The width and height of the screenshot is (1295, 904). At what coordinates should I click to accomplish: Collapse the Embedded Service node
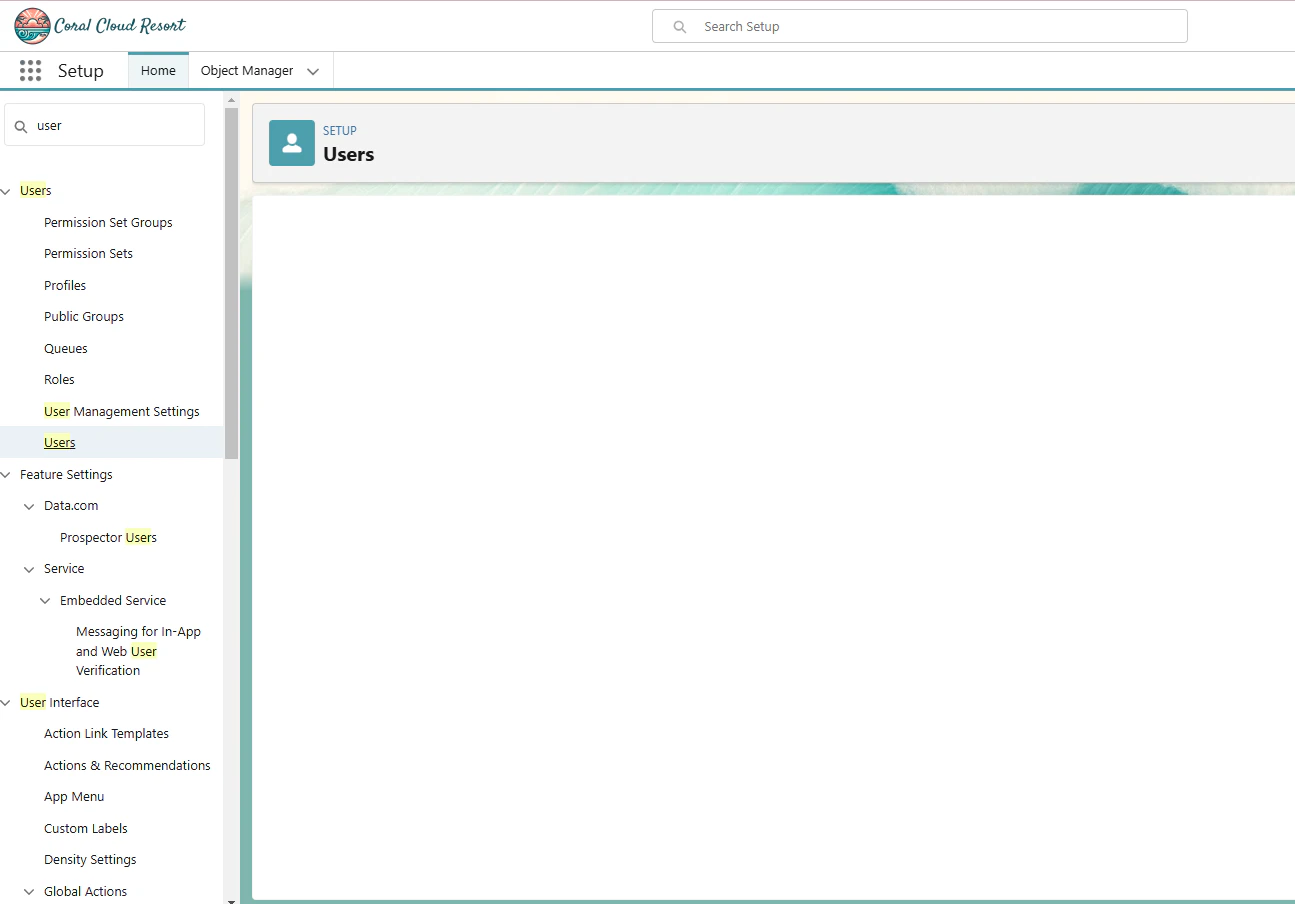click(45, 601)
